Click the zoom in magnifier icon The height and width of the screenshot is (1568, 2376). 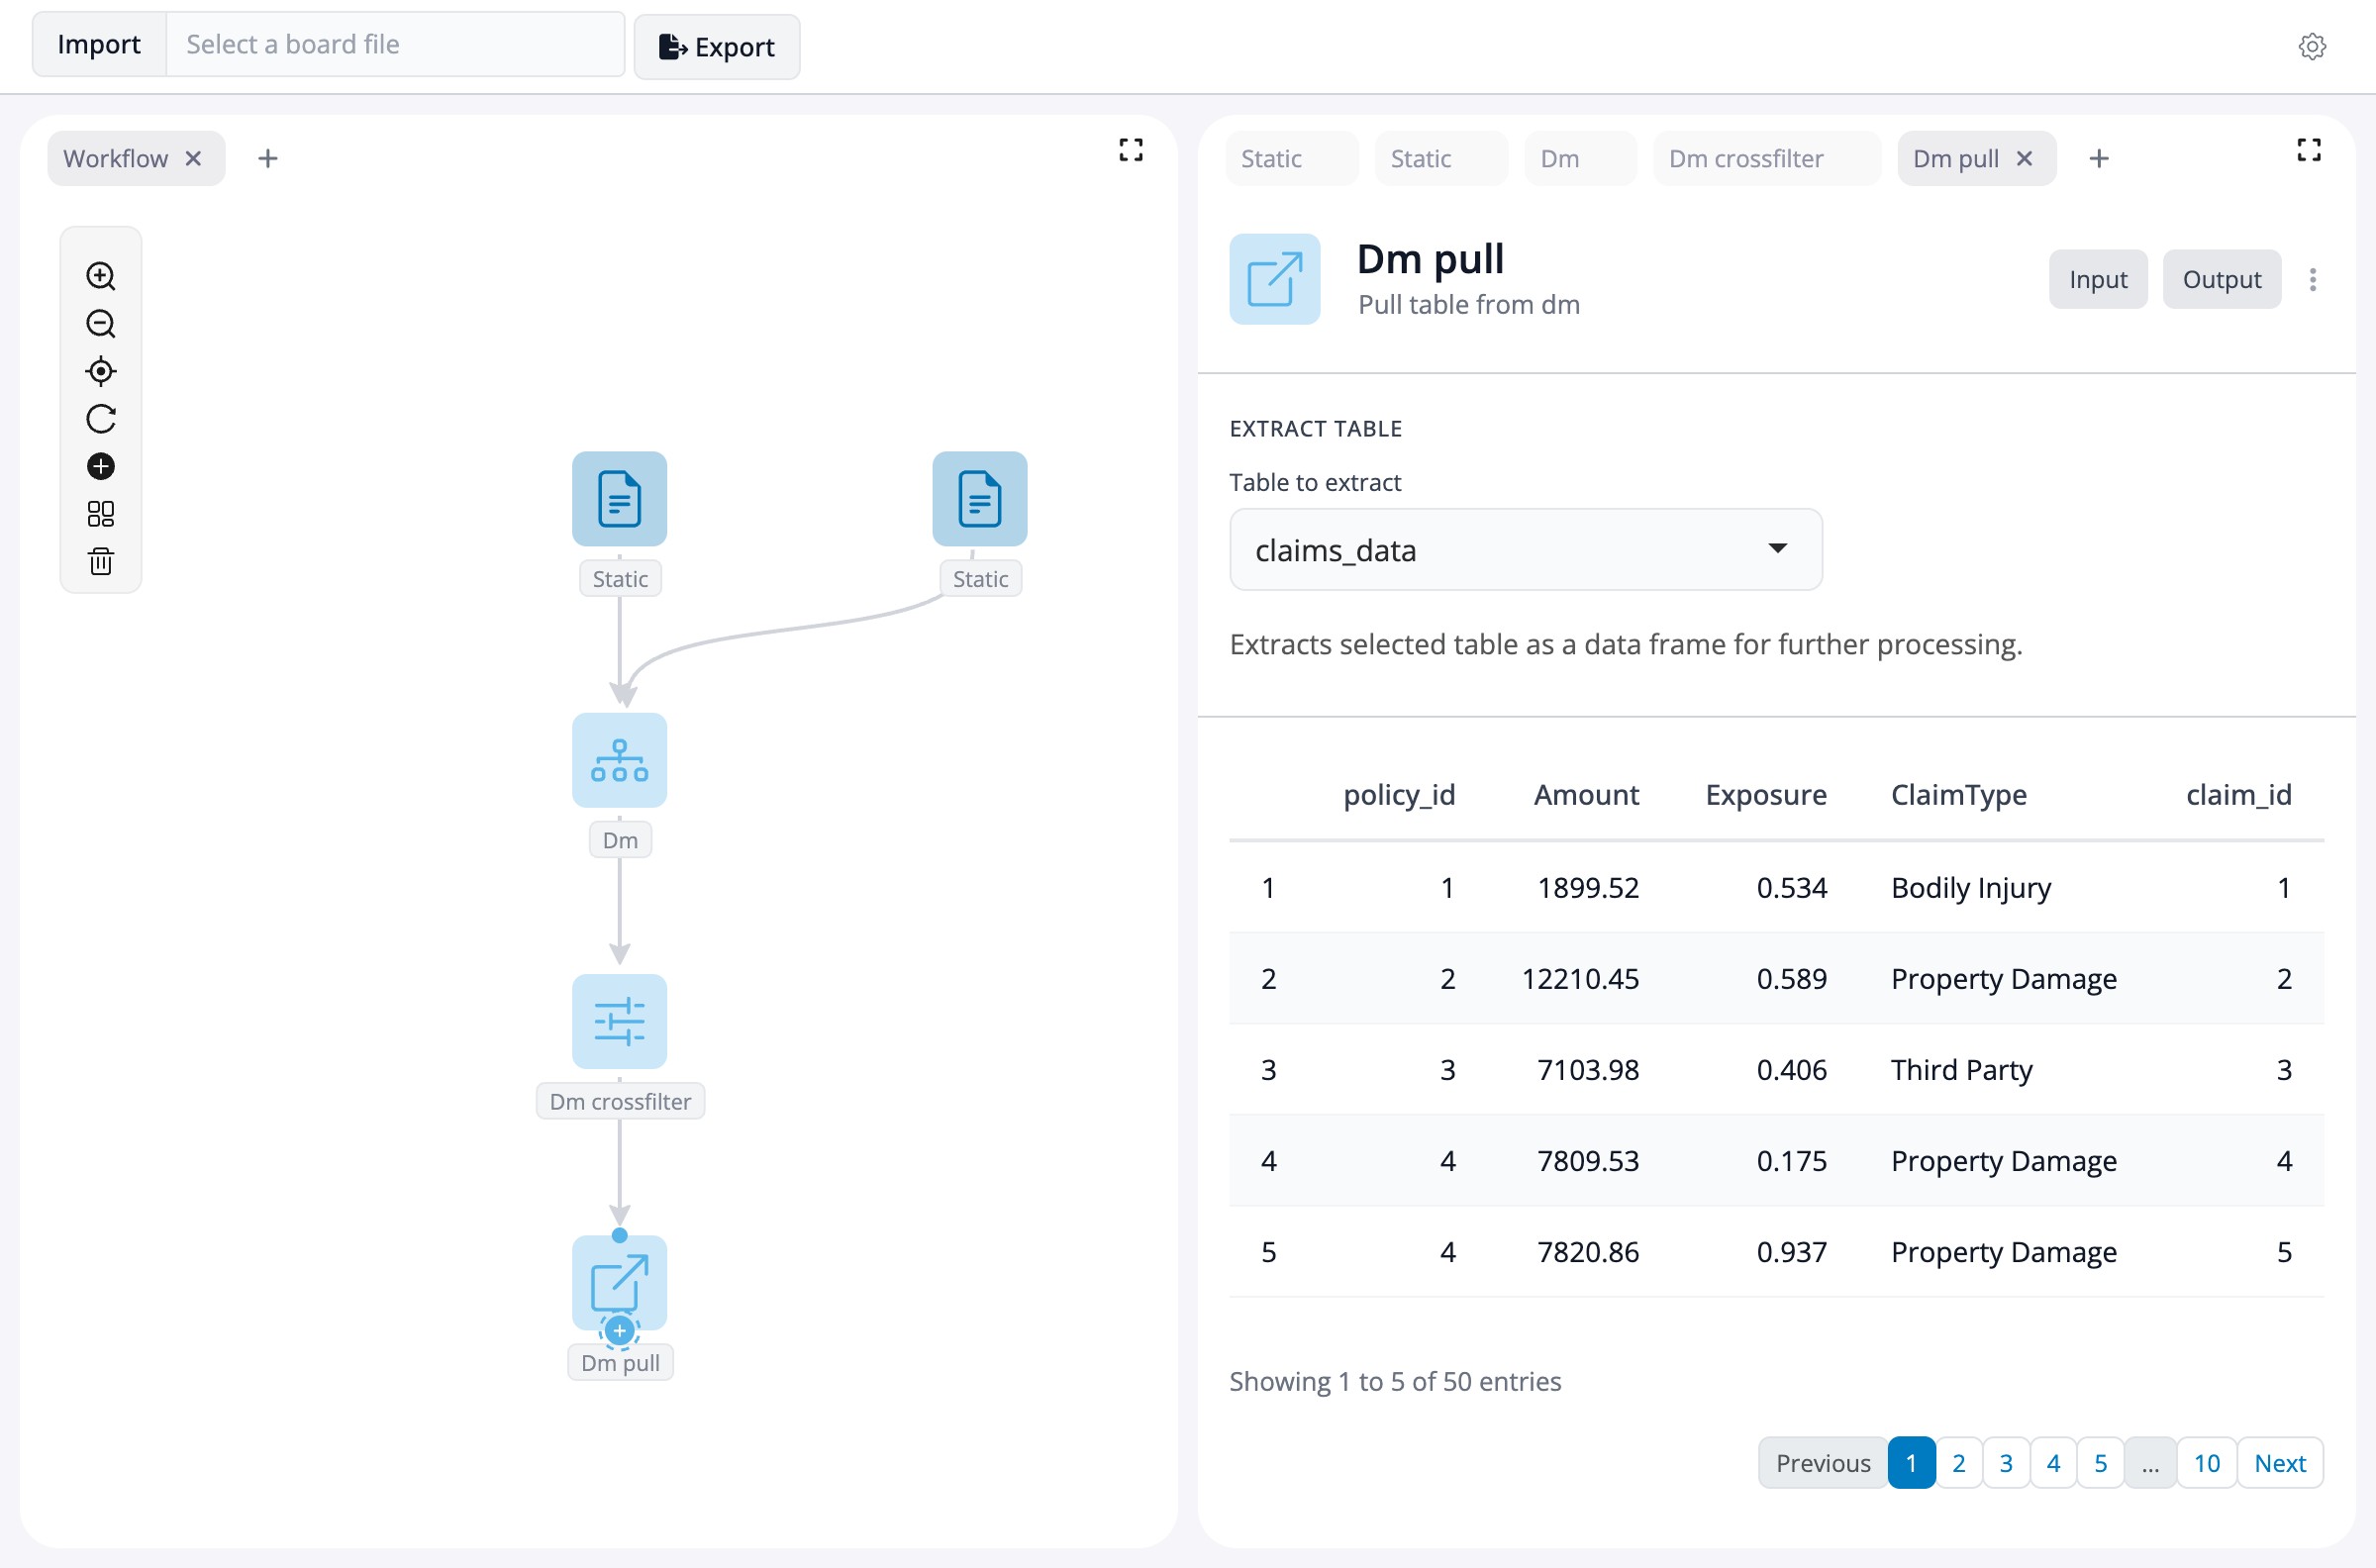coord(101,276)
